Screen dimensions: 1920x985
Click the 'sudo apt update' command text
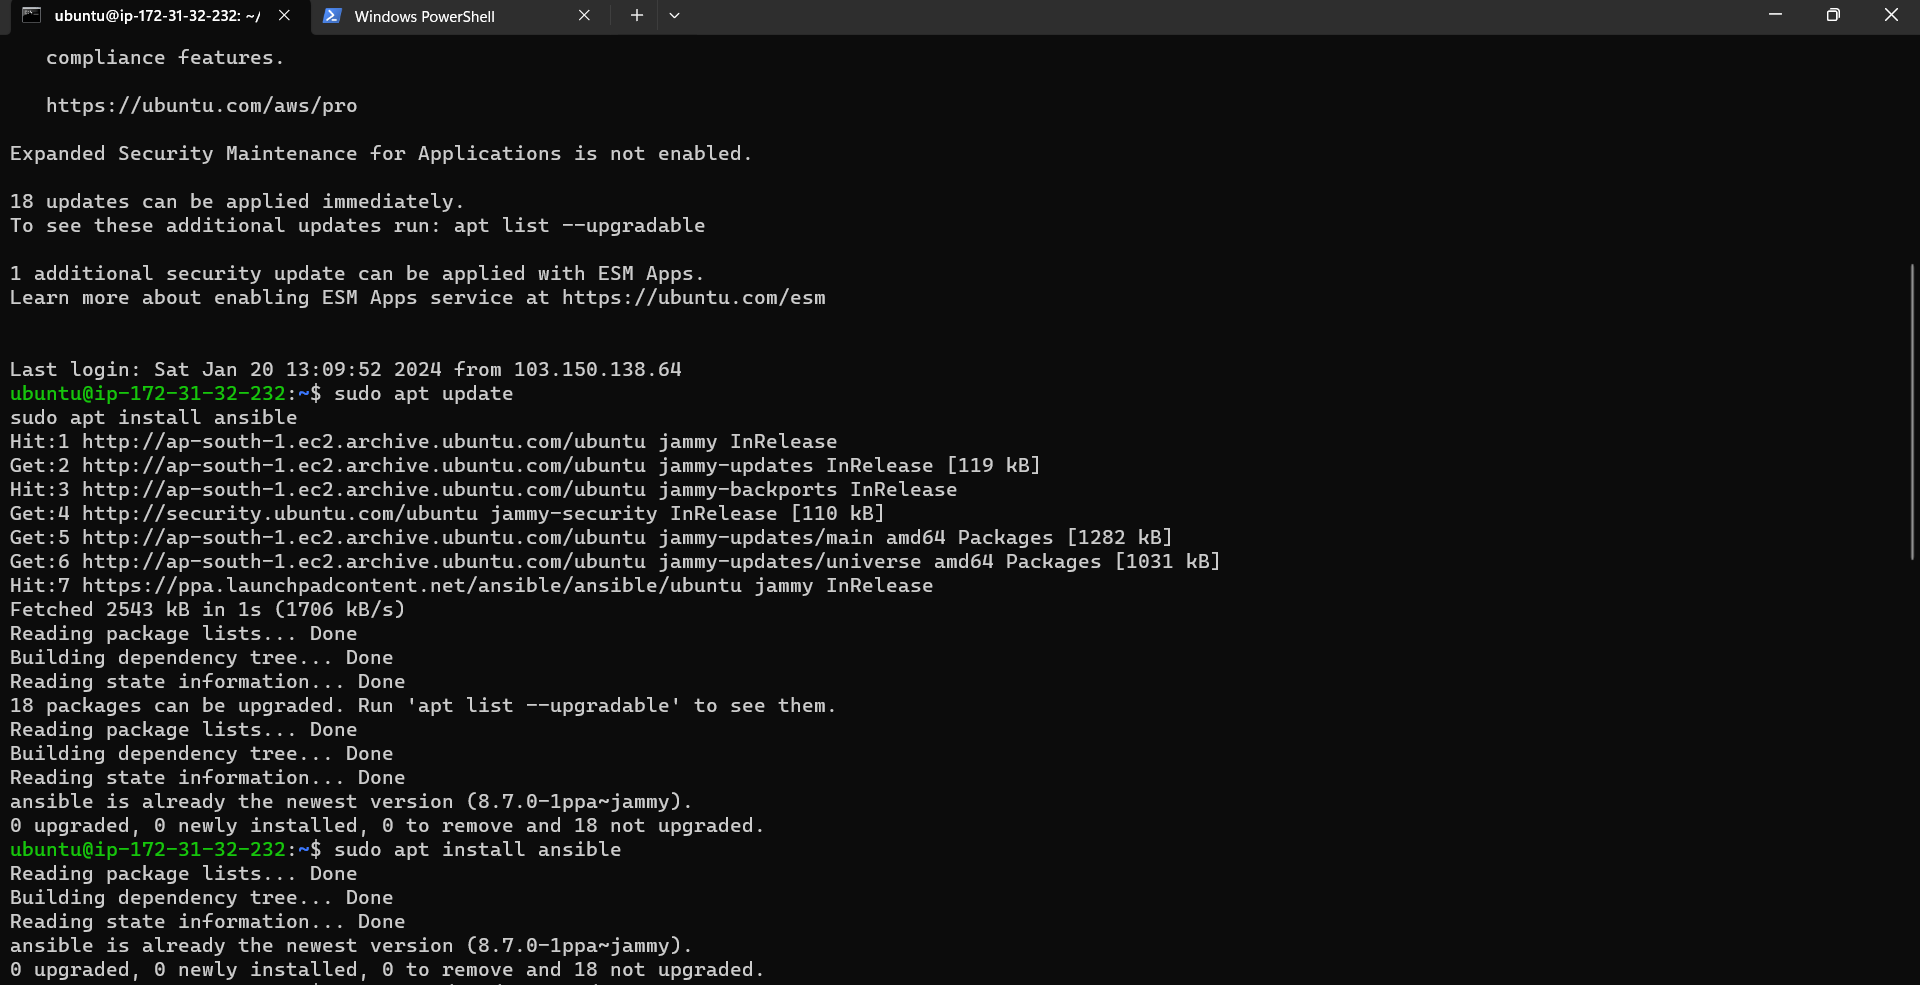[423, 393]
